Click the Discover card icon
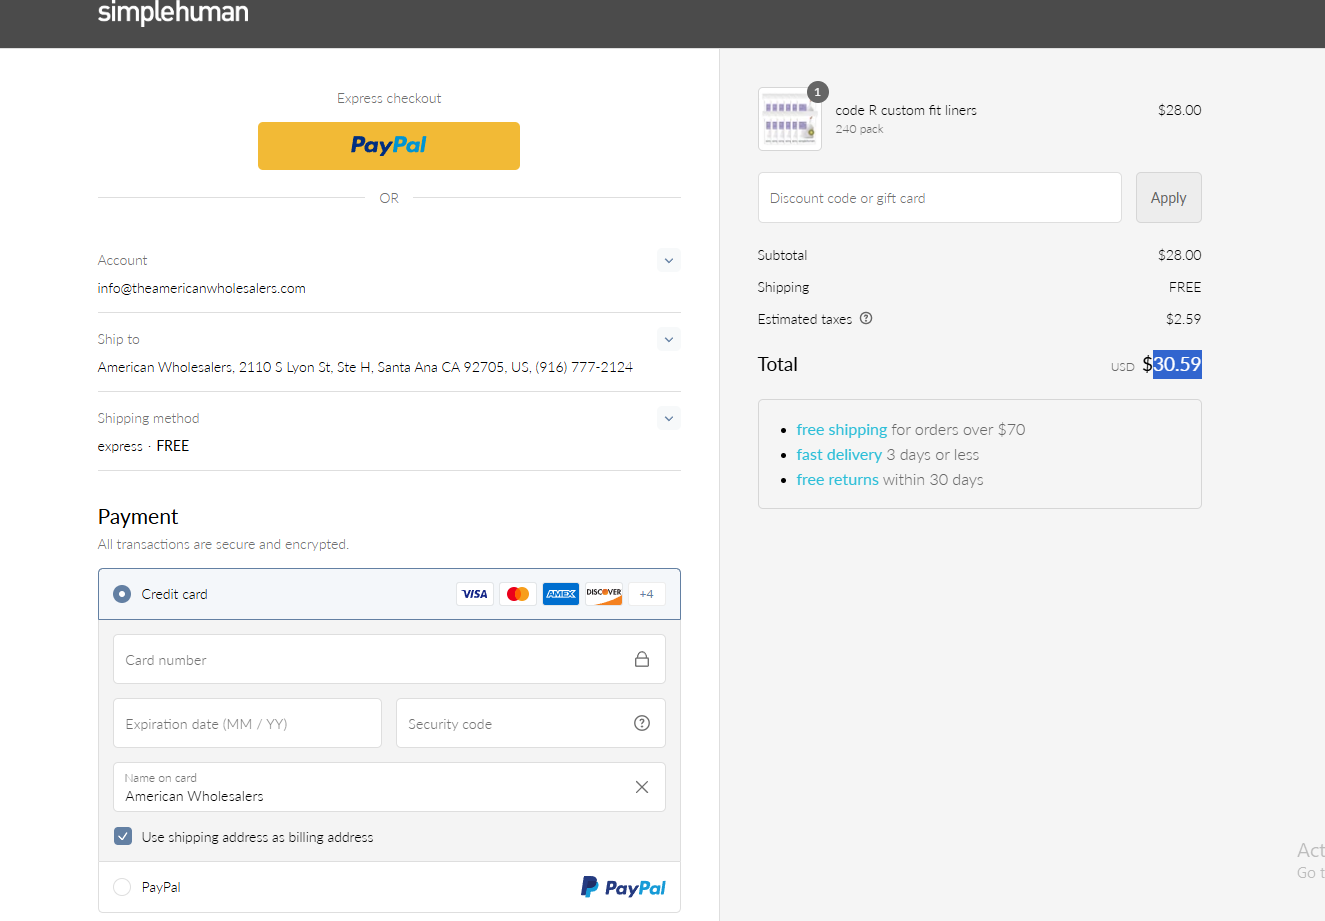Viewport: 1325px width, 921px height. coord(604,594)
